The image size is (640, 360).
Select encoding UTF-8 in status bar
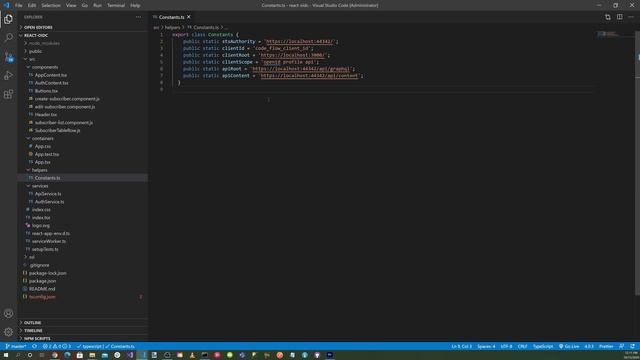coord(506,346)
